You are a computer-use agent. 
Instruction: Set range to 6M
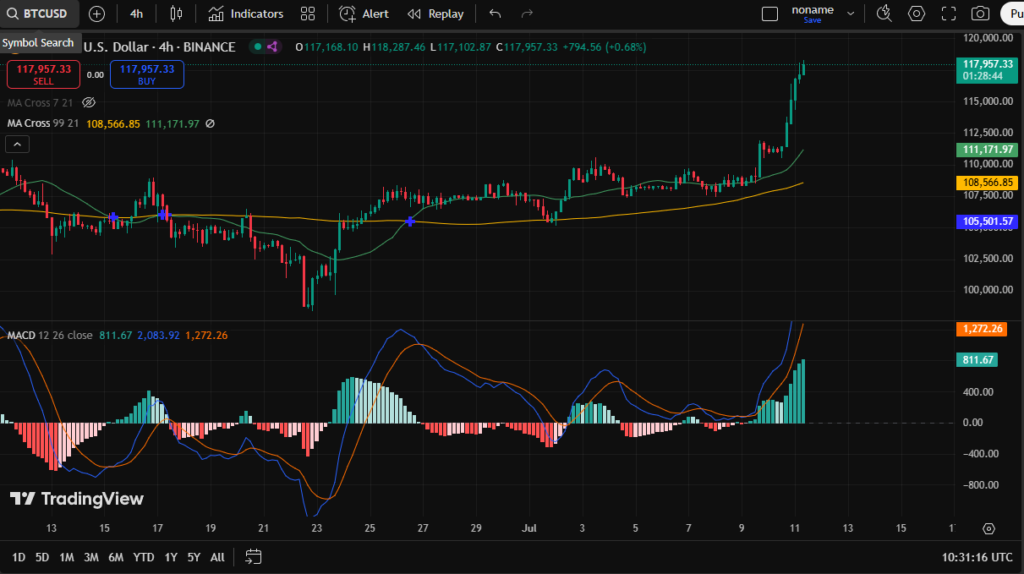[116, 557]
